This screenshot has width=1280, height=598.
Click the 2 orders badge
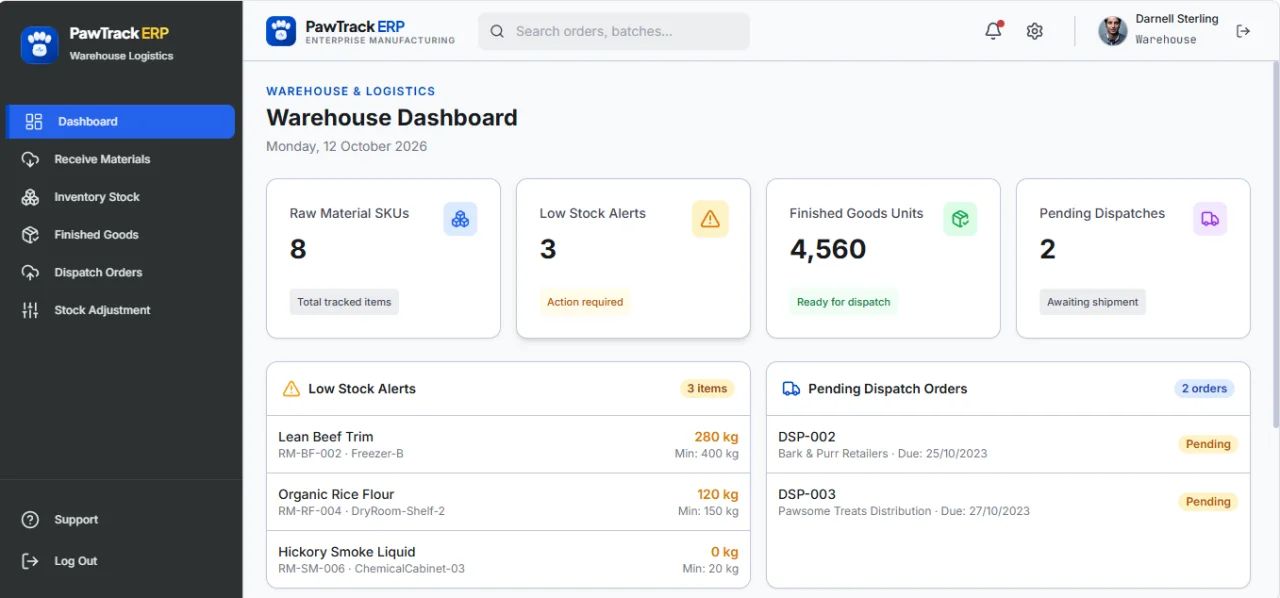(1204, 389)
